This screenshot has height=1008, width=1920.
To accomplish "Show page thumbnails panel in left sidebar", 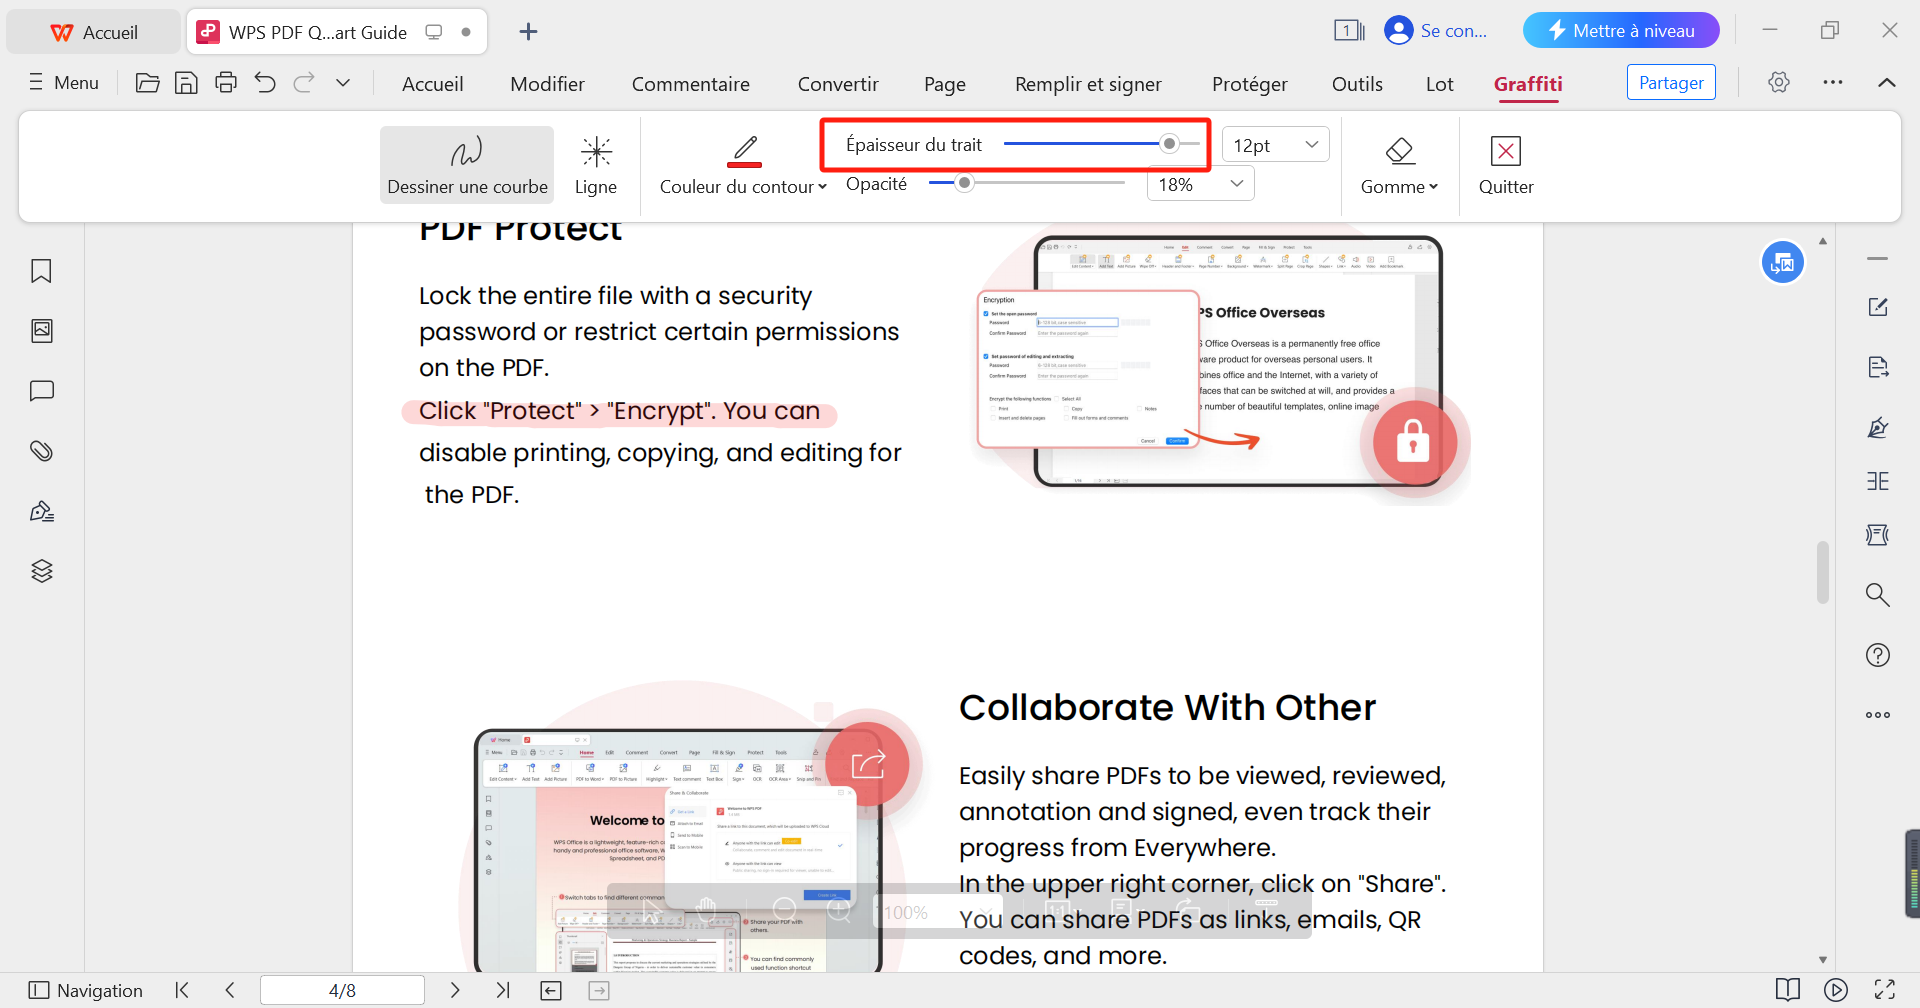I will [41, 331].
